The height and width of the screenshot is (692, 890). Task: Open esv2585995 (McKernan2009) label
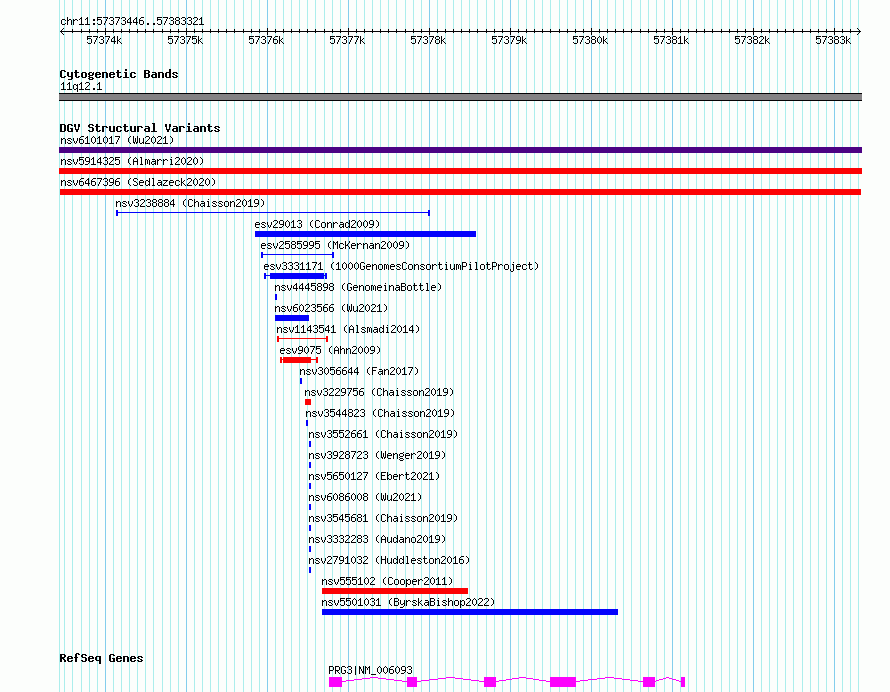click(x=335, y=245)
